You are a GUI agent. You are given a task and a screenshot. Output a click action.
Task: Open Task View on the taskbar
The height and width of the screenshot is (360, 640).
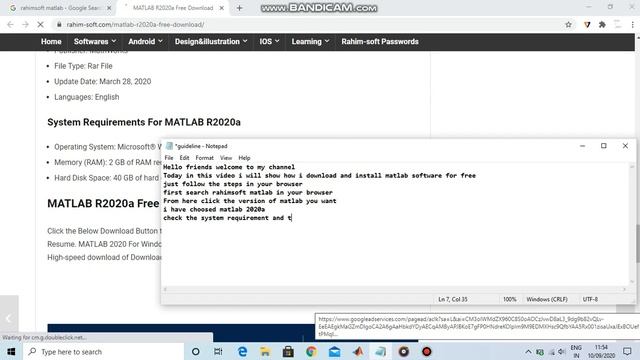coord(218,352)
